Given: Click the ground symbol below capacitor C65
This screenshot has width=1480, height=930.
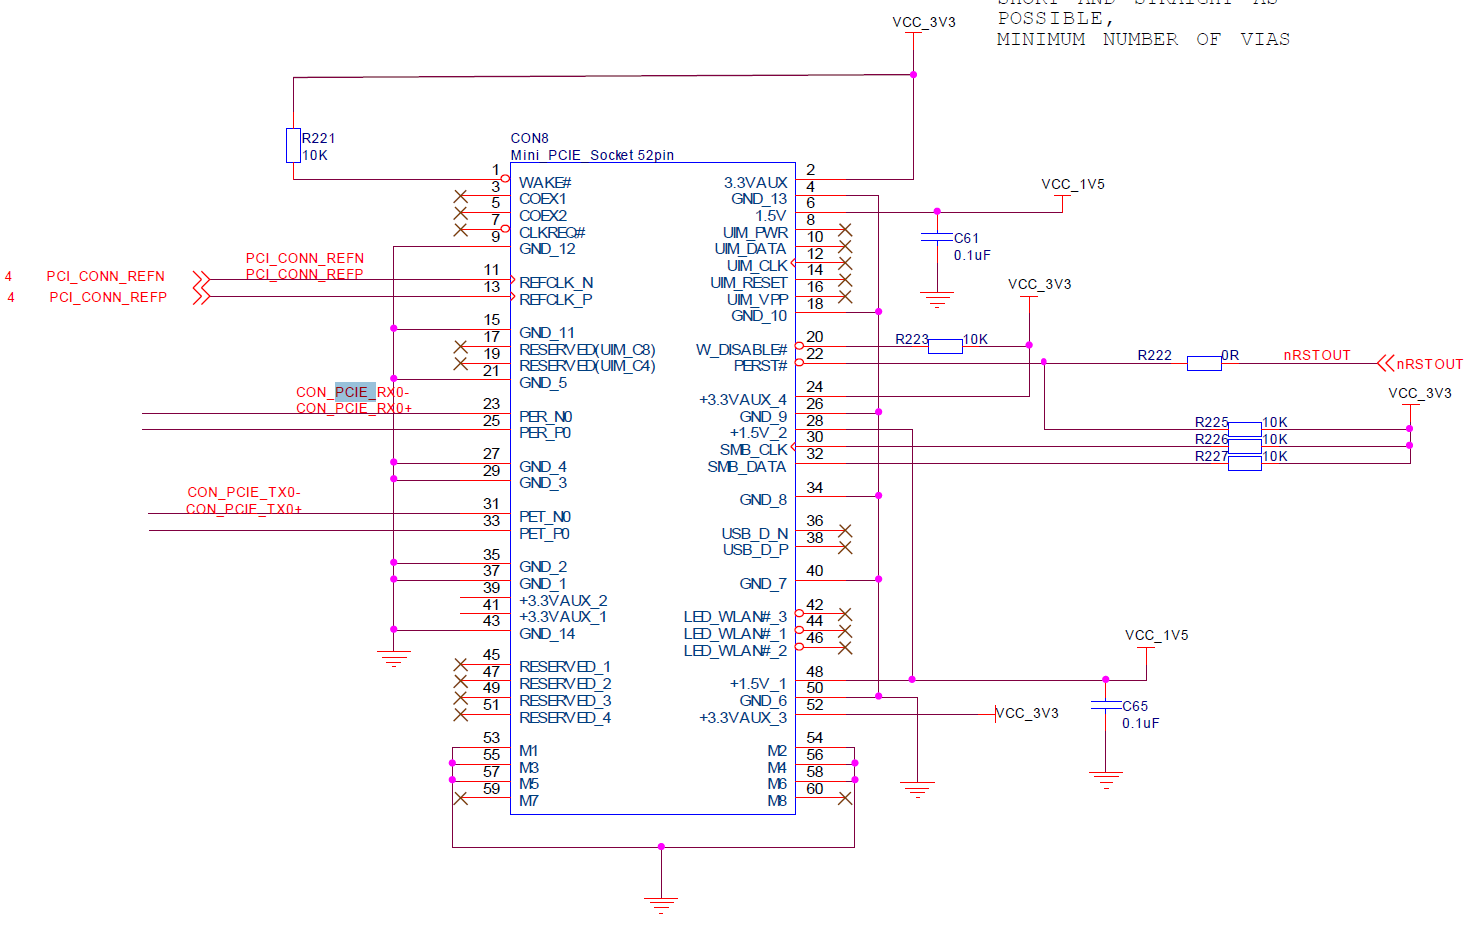Looking at the screenshot, I should tap(1105, 780).
